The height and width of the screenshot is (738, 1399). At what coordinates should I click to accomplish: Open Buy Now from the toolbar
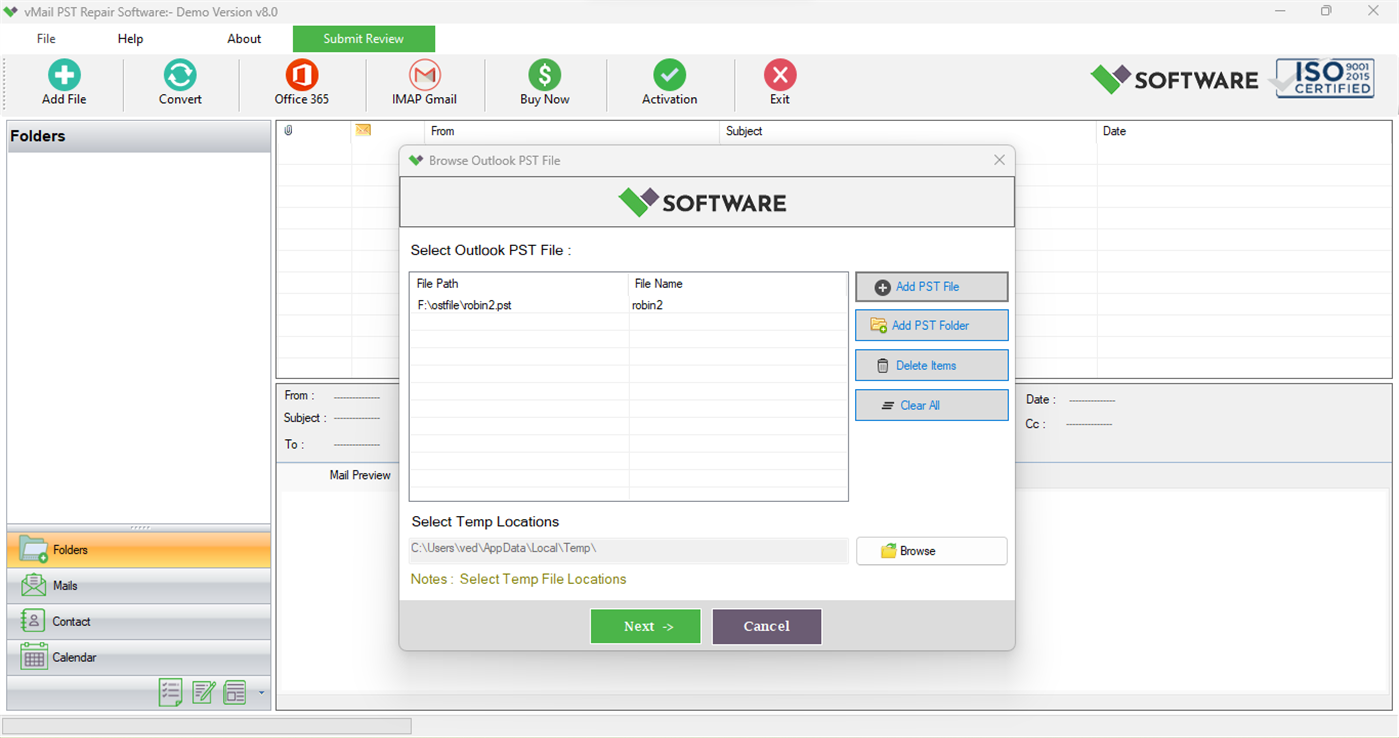[544, 82]
